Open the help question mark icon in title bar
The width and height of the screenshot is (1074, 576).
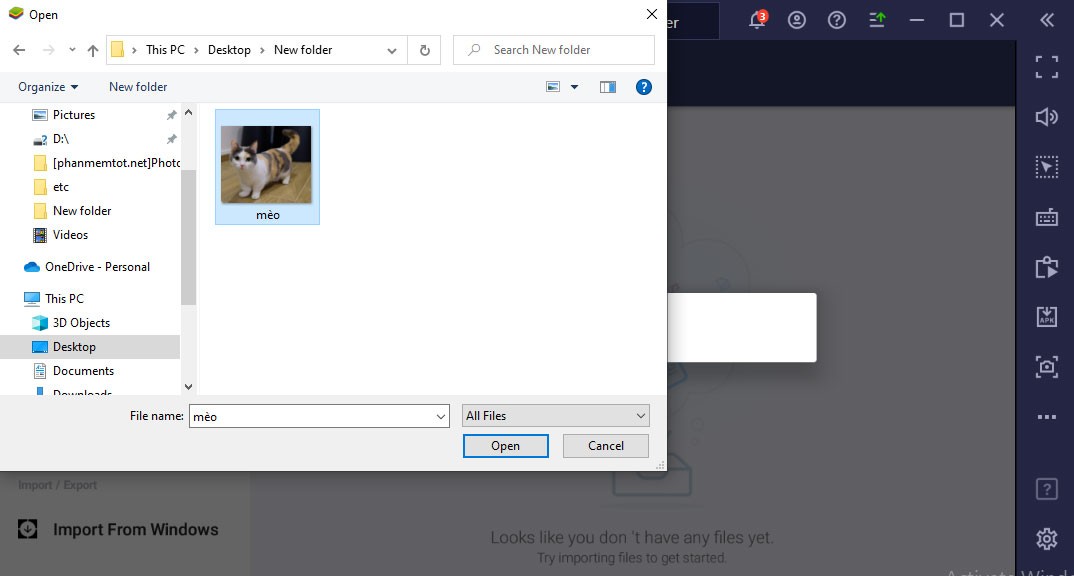point(837,20)
